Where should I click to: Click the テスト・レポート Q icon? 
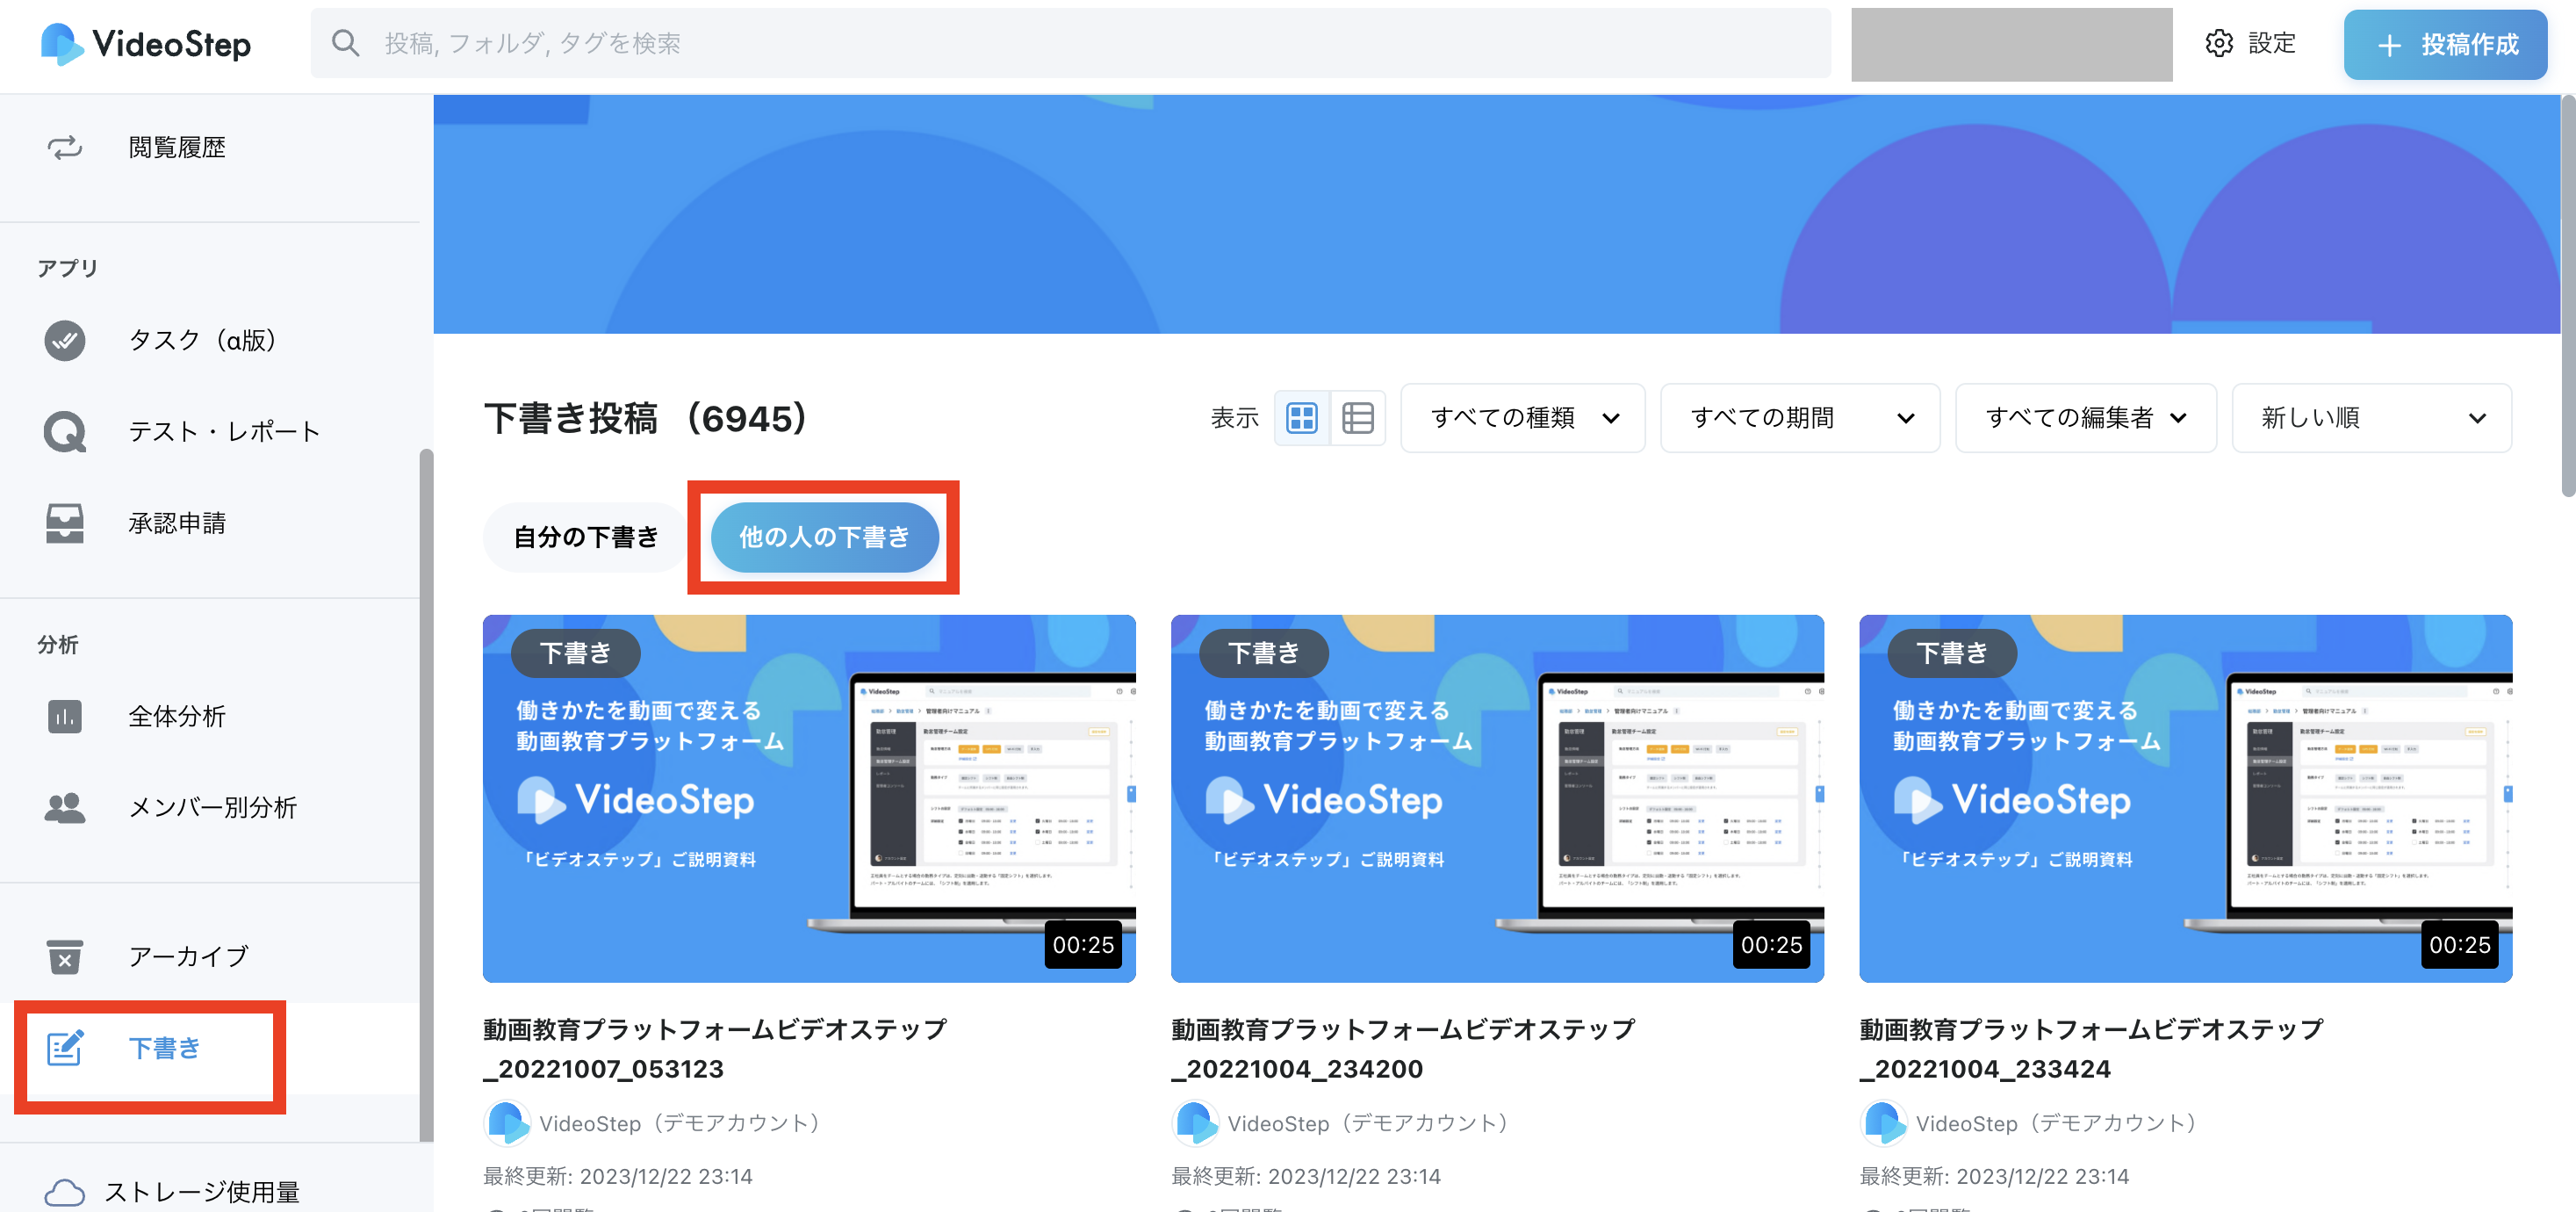click(64, 432)
